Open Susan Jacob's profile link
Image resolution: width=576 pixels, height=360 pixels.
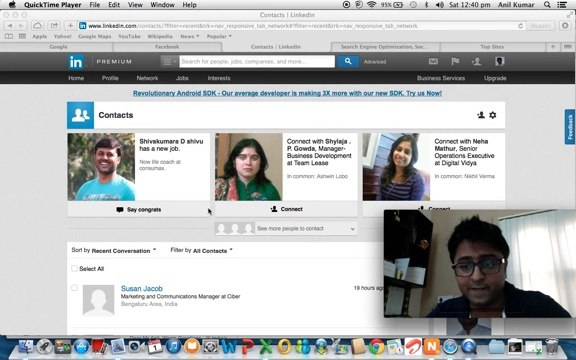(142, 288)
